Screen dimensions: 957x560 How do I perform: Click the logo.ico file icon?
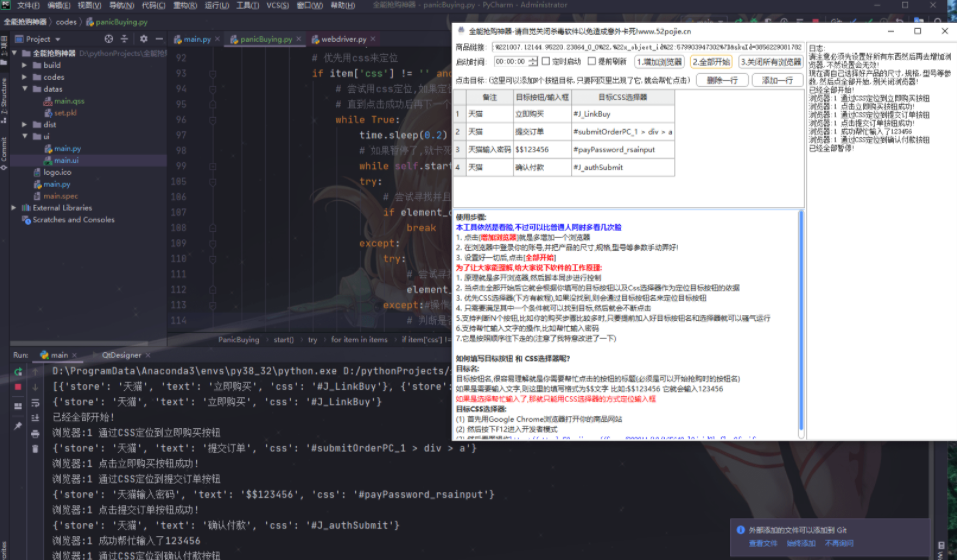click(x=37, y=173)
